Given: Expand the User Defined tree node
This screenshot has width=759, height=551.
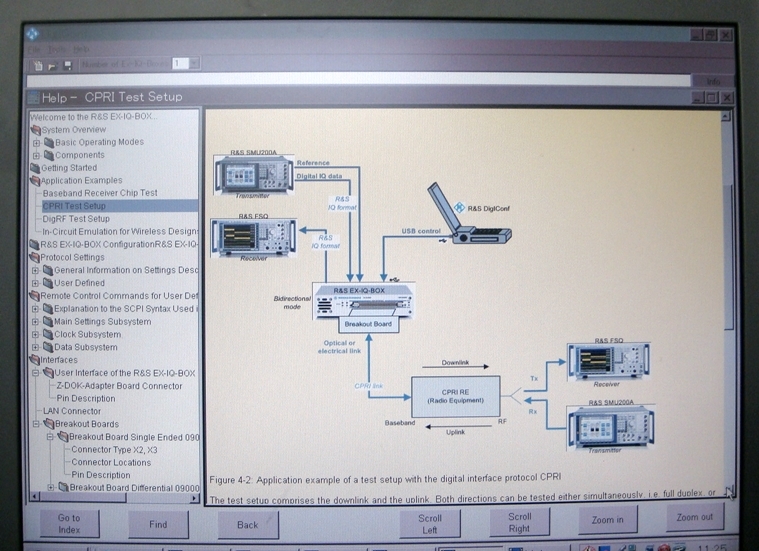Looking at the screenshot, I should pos(35,283).
